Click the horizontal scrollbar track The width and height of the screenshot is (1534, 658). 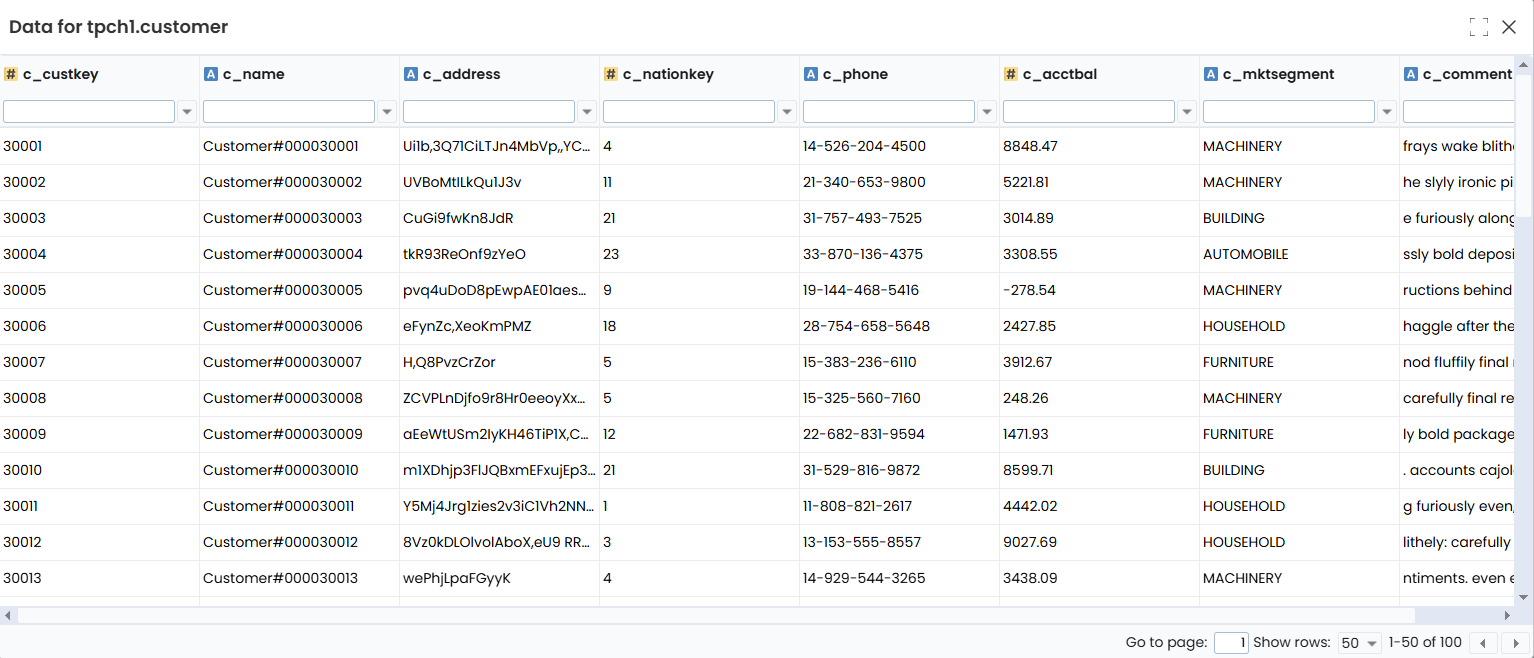tap(1457, 615)
